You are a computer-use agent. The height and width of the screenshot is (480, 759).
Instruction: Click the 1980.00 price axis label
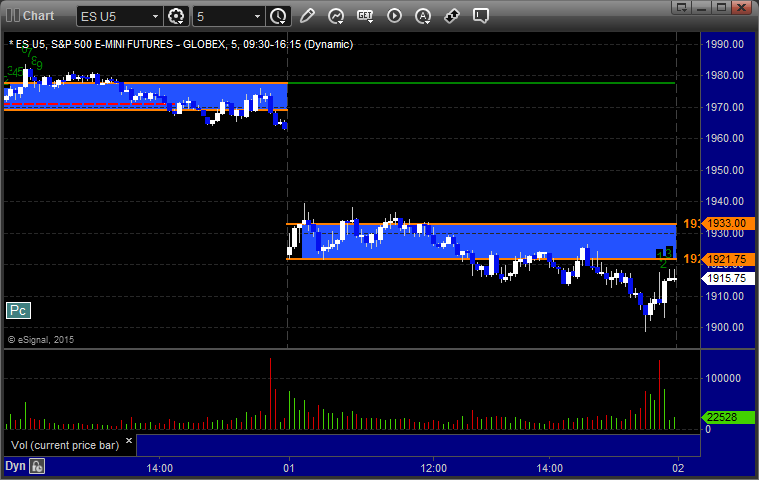(x=725, y=75)
